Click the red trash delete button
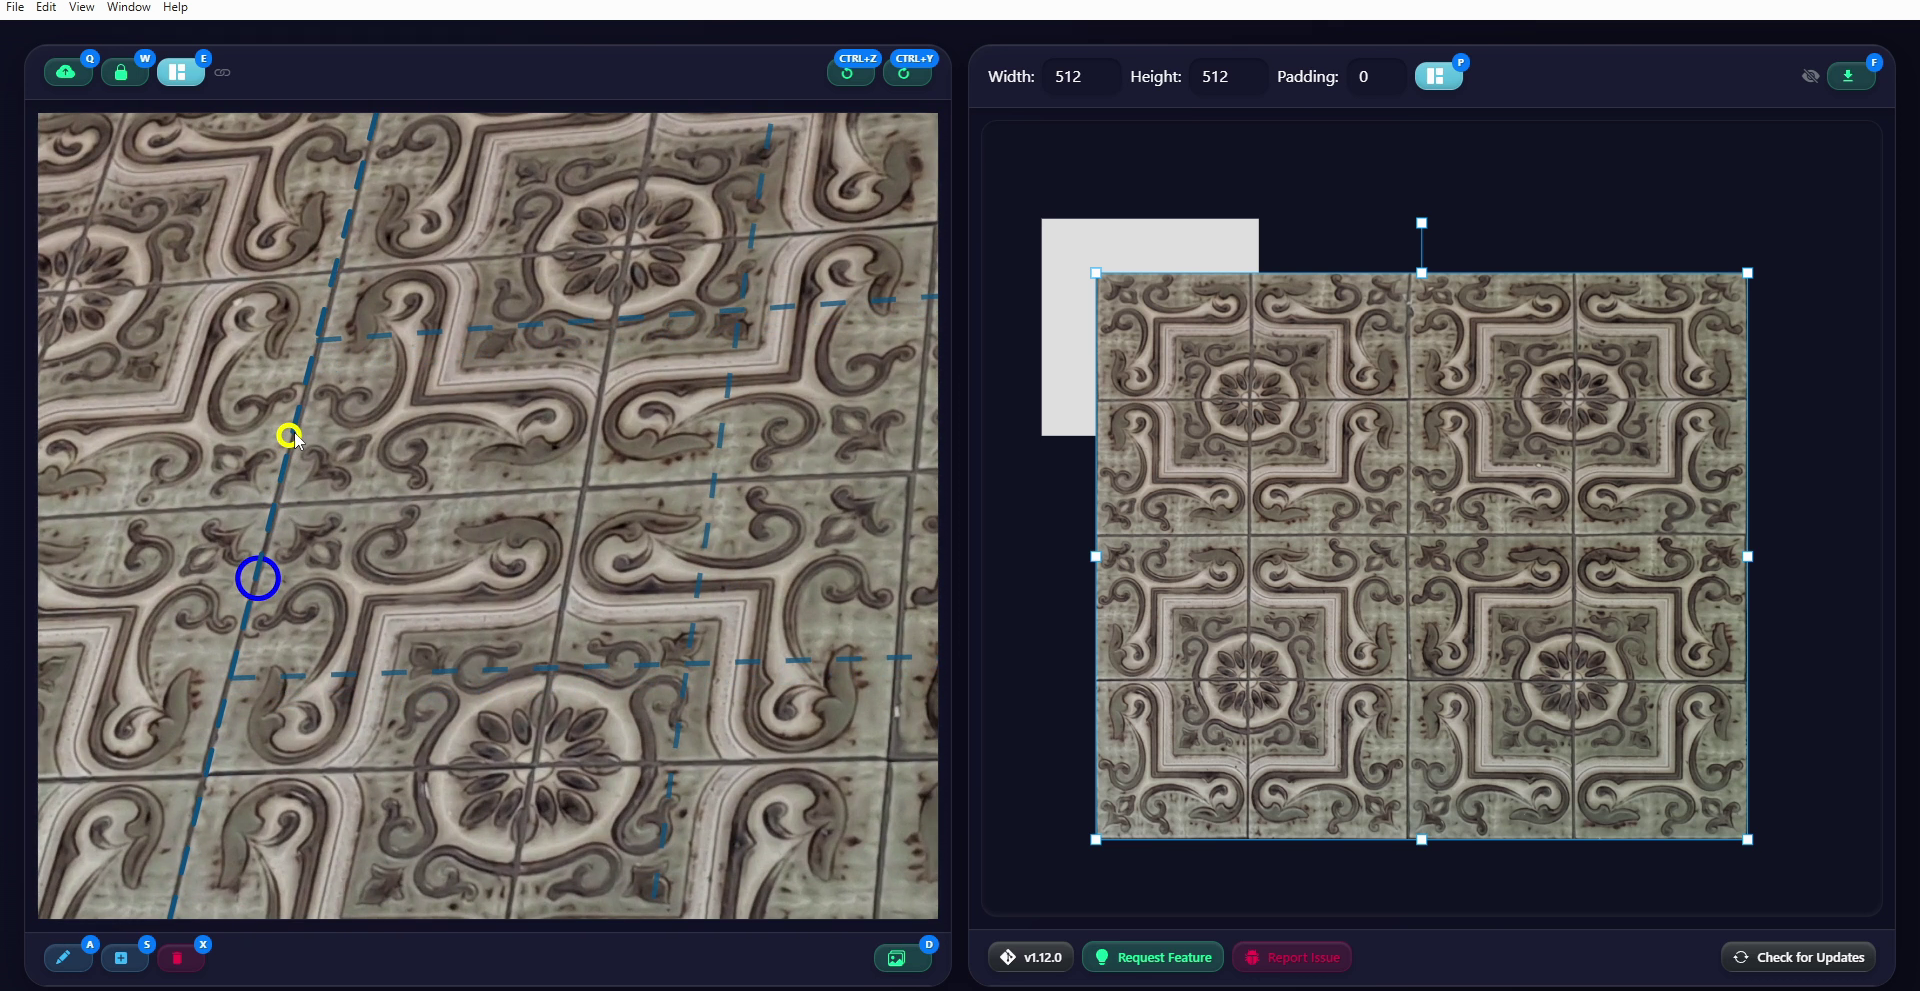Screen dimensions: 1920x991 pyautogui.click(x=179, y=958)
